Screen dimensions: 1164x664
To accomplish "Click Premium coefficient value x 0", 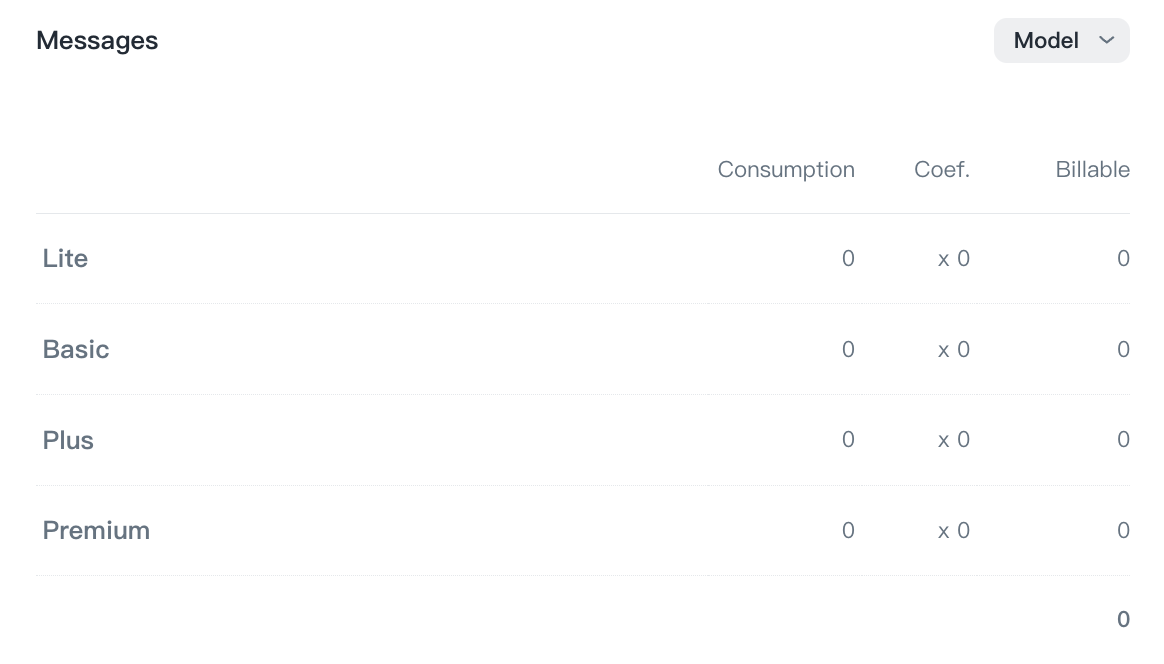I will tap(953, 531).
